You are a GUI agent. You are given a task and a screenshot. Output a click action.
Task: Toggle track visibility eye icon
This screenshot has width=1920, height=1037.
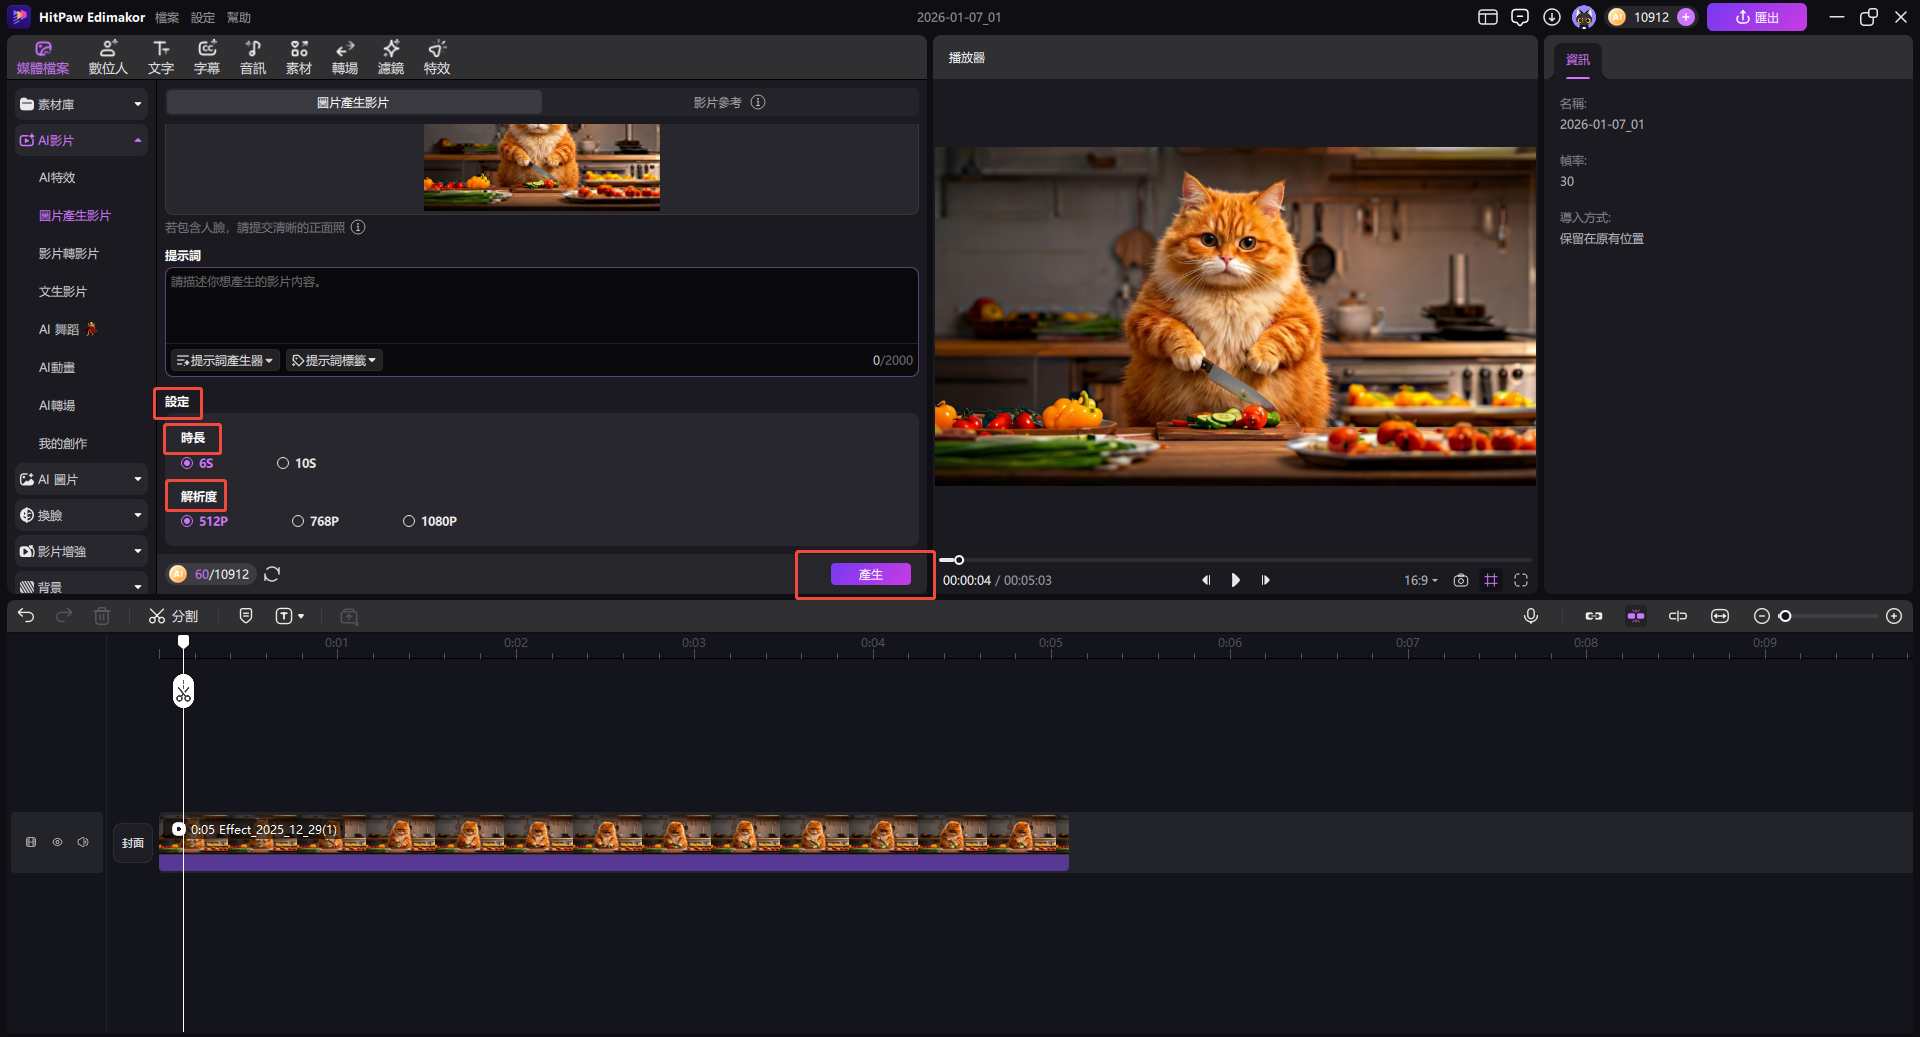(57, 842)
